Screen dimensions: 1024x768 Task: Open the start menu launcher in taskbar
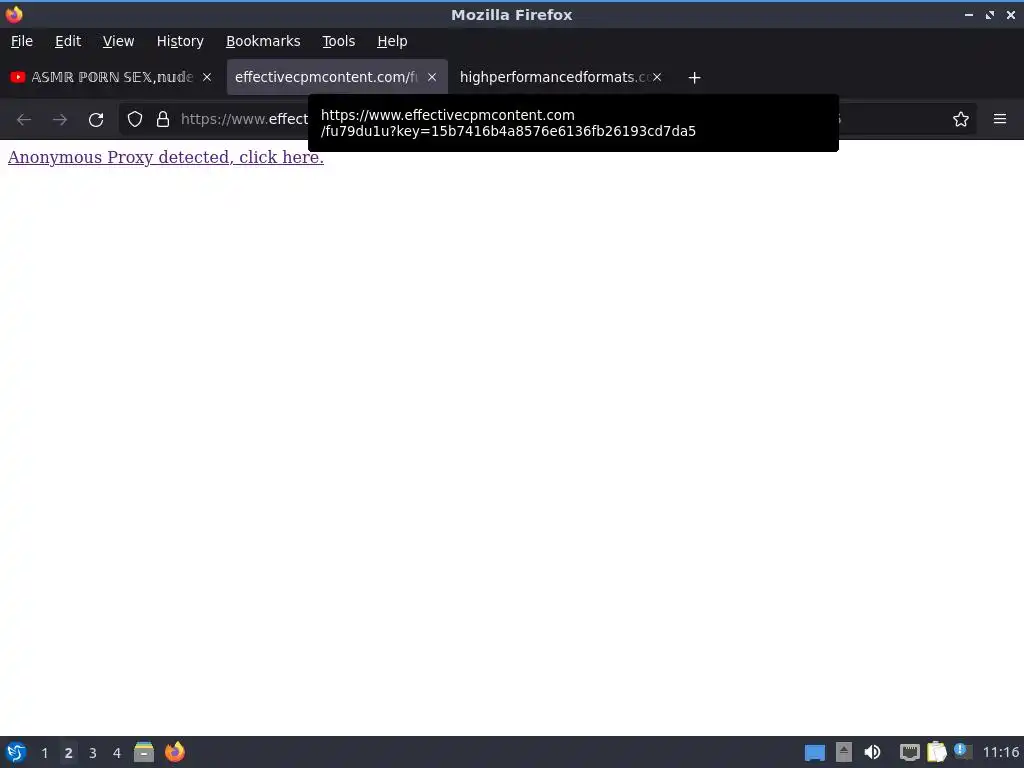pyautogui.click(x=16, y=752)
